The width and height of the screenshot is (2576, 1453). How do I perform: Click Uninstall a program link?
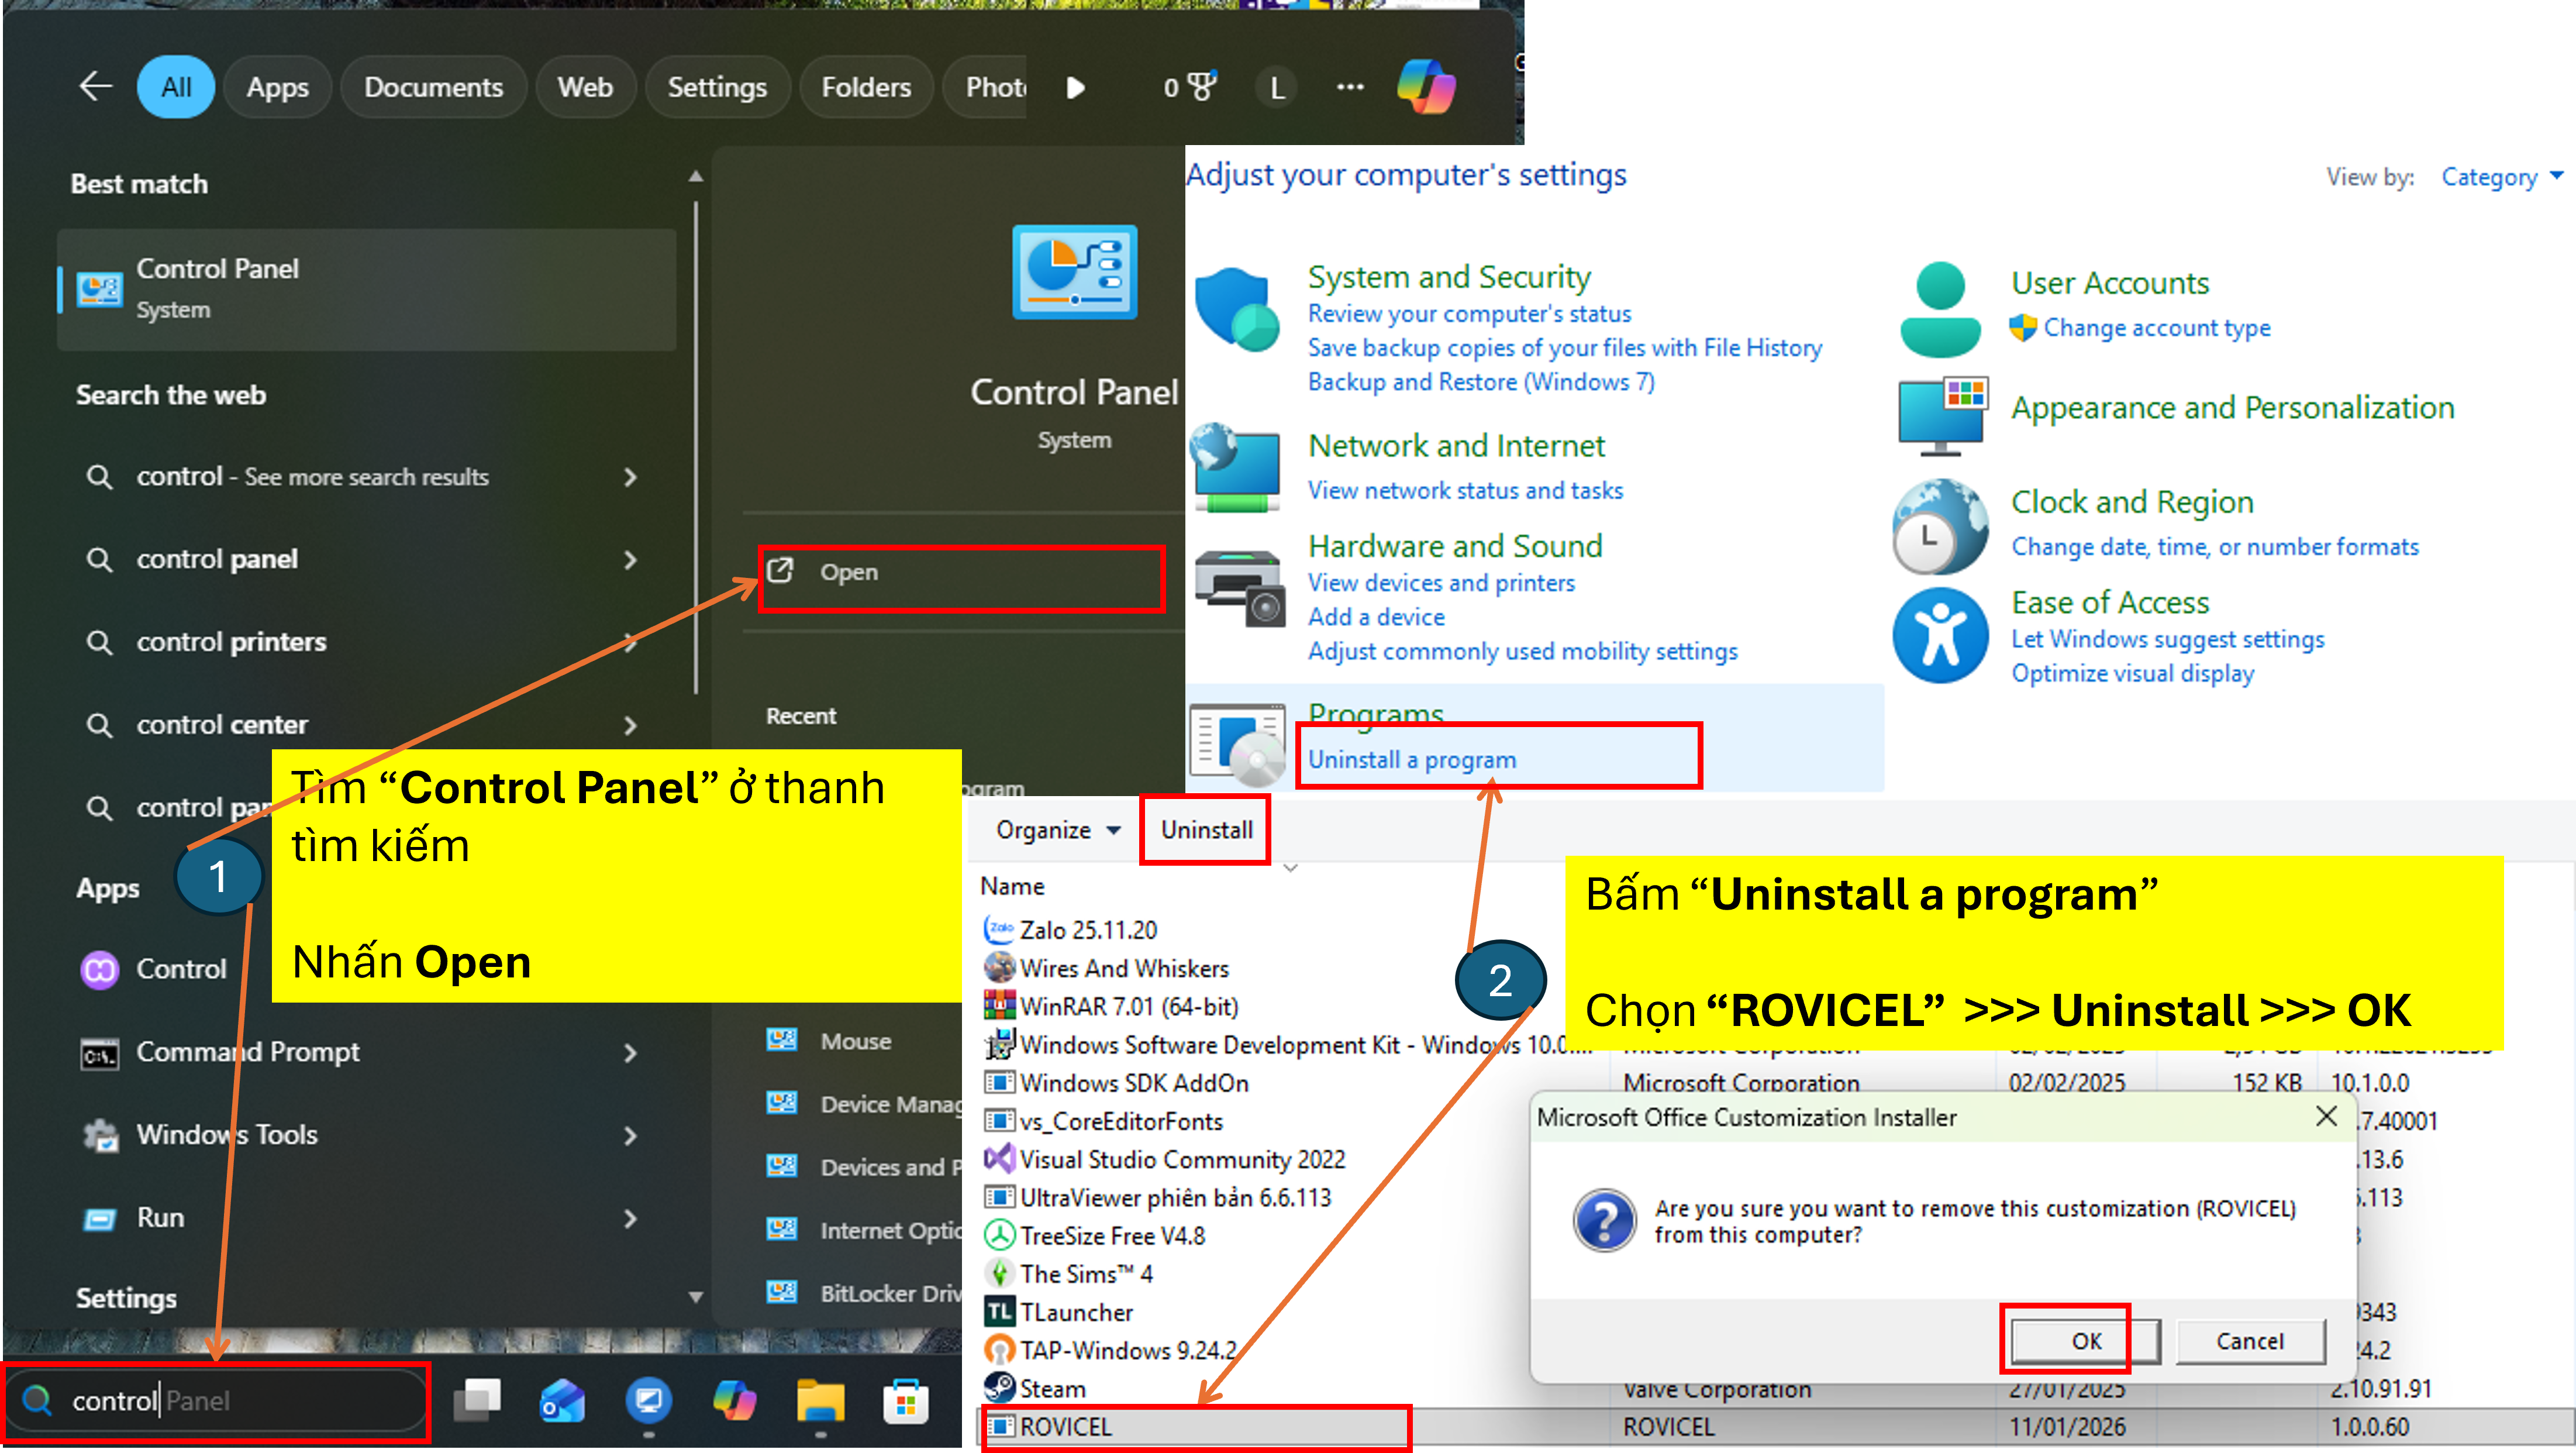tap(1411, 760)
